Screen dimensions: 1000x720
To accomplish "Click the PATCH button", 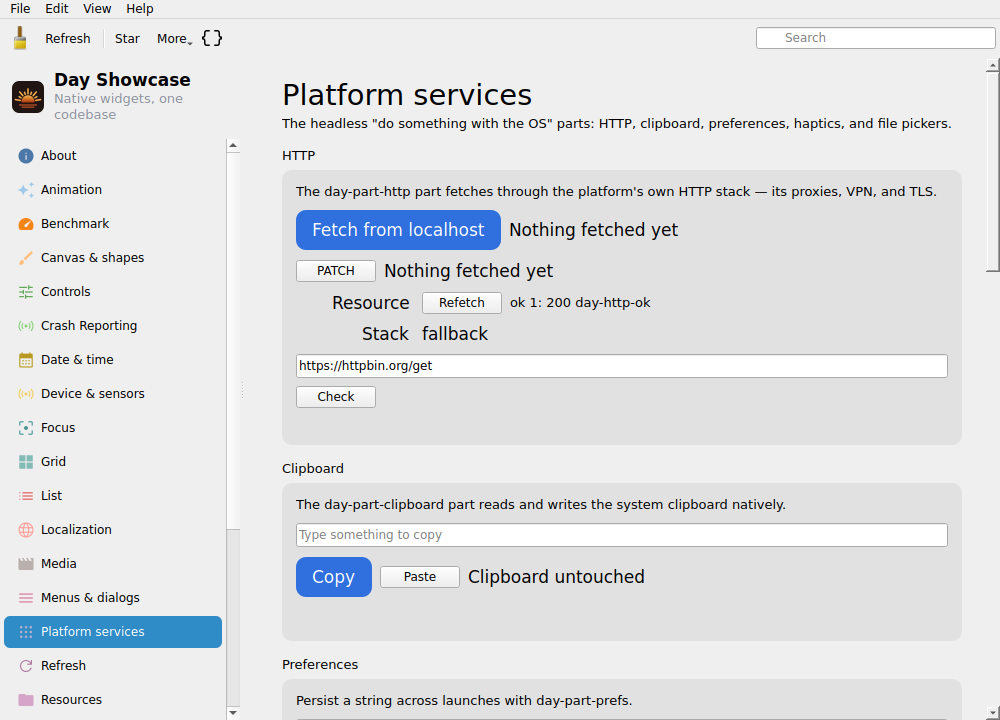I will (x=335, y=271).
